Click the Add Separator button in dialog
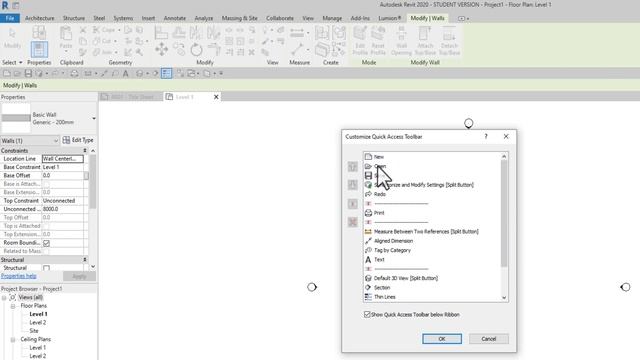This screenshot has height=360, width=640. 353,204
